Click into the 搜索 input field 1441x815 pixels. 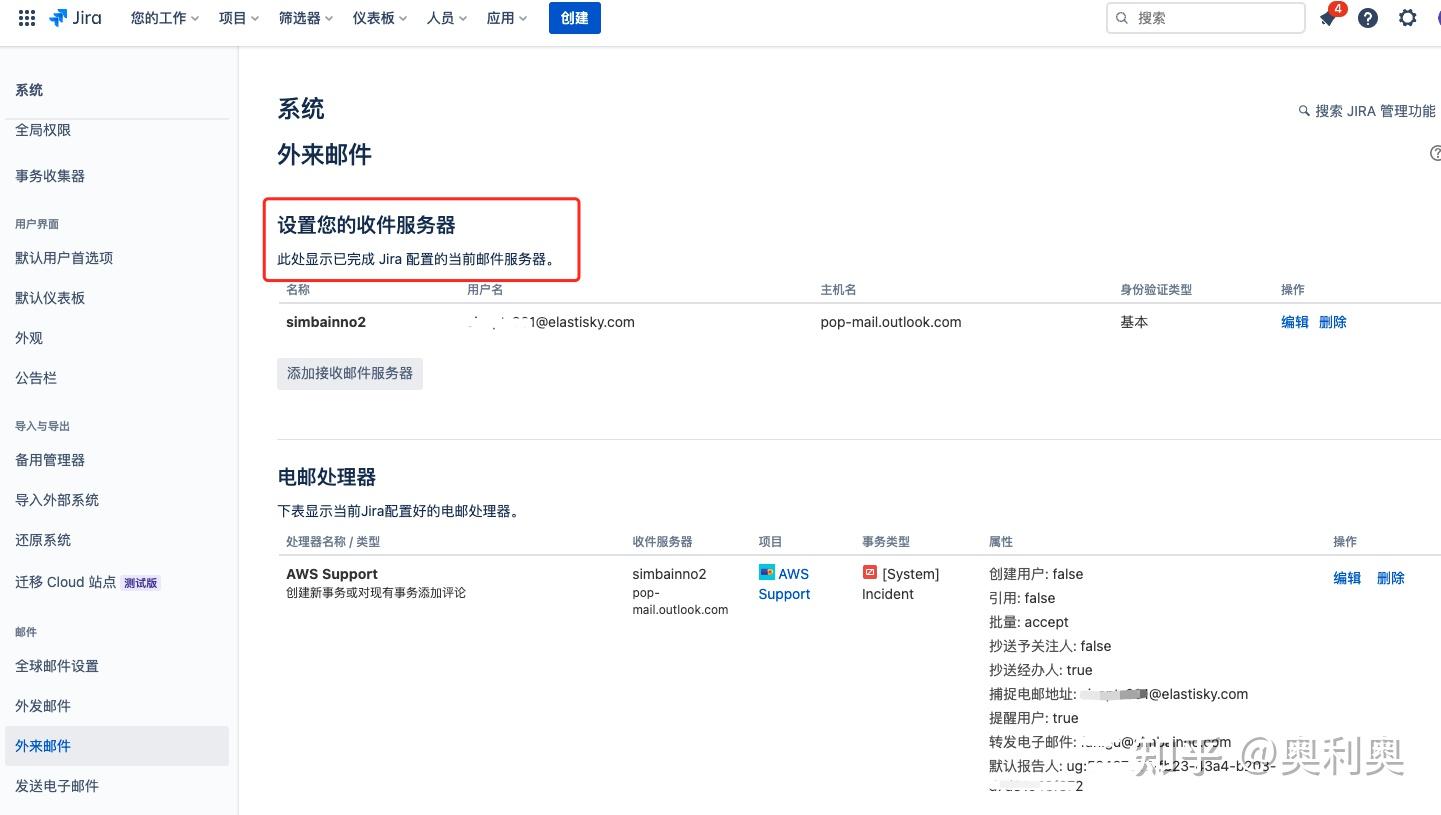[1206, 18]
